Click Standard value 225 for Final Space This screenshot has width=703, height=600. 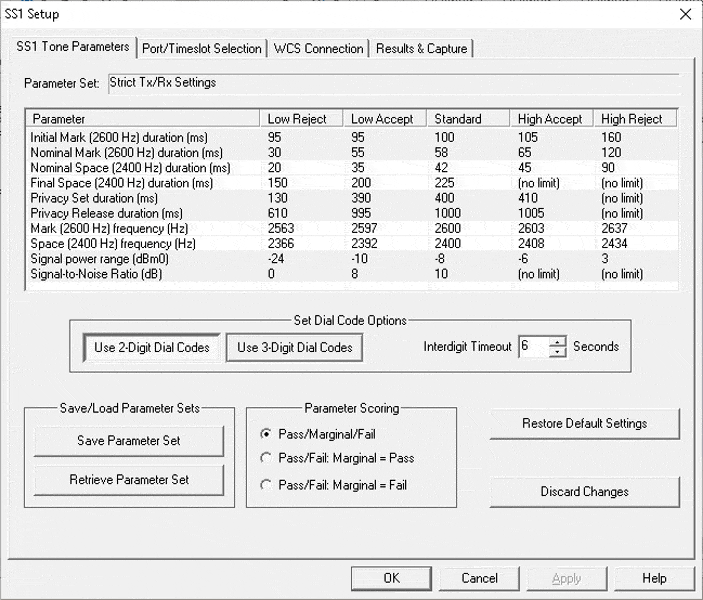point(444,183)
